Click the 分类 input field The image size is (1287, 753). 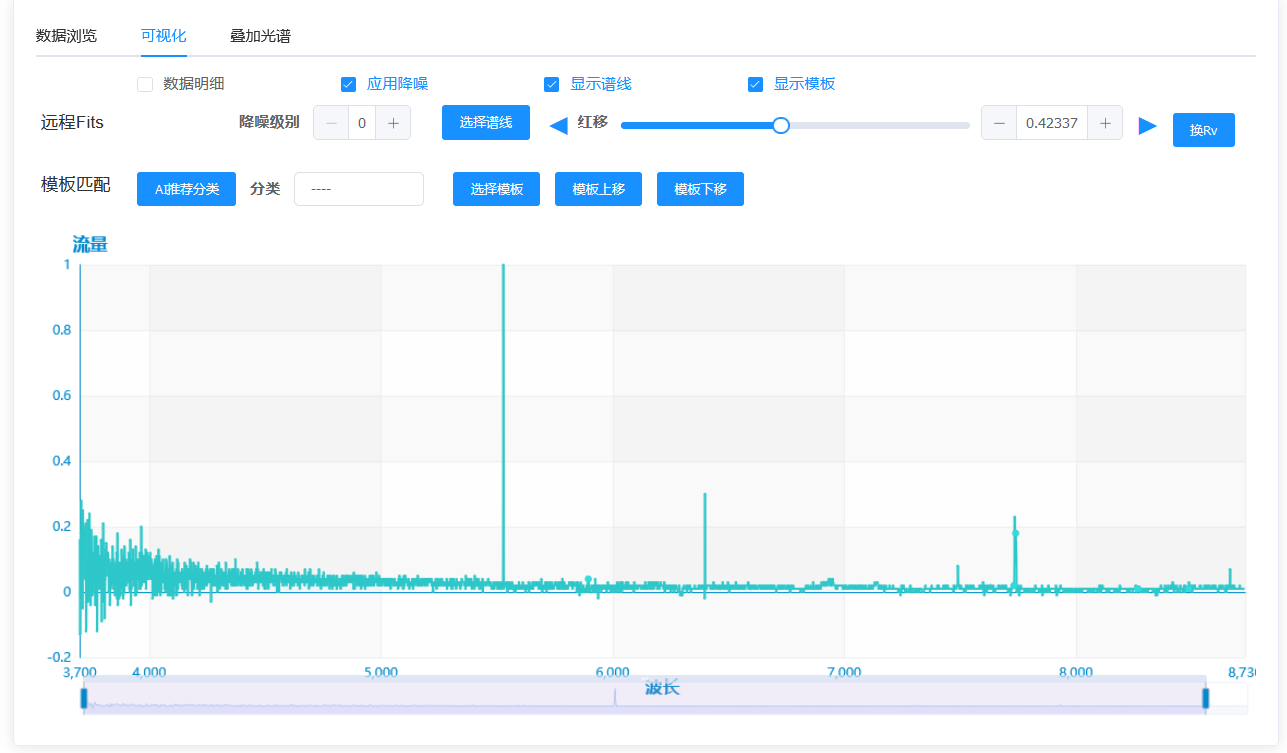(x=359, y=189)
